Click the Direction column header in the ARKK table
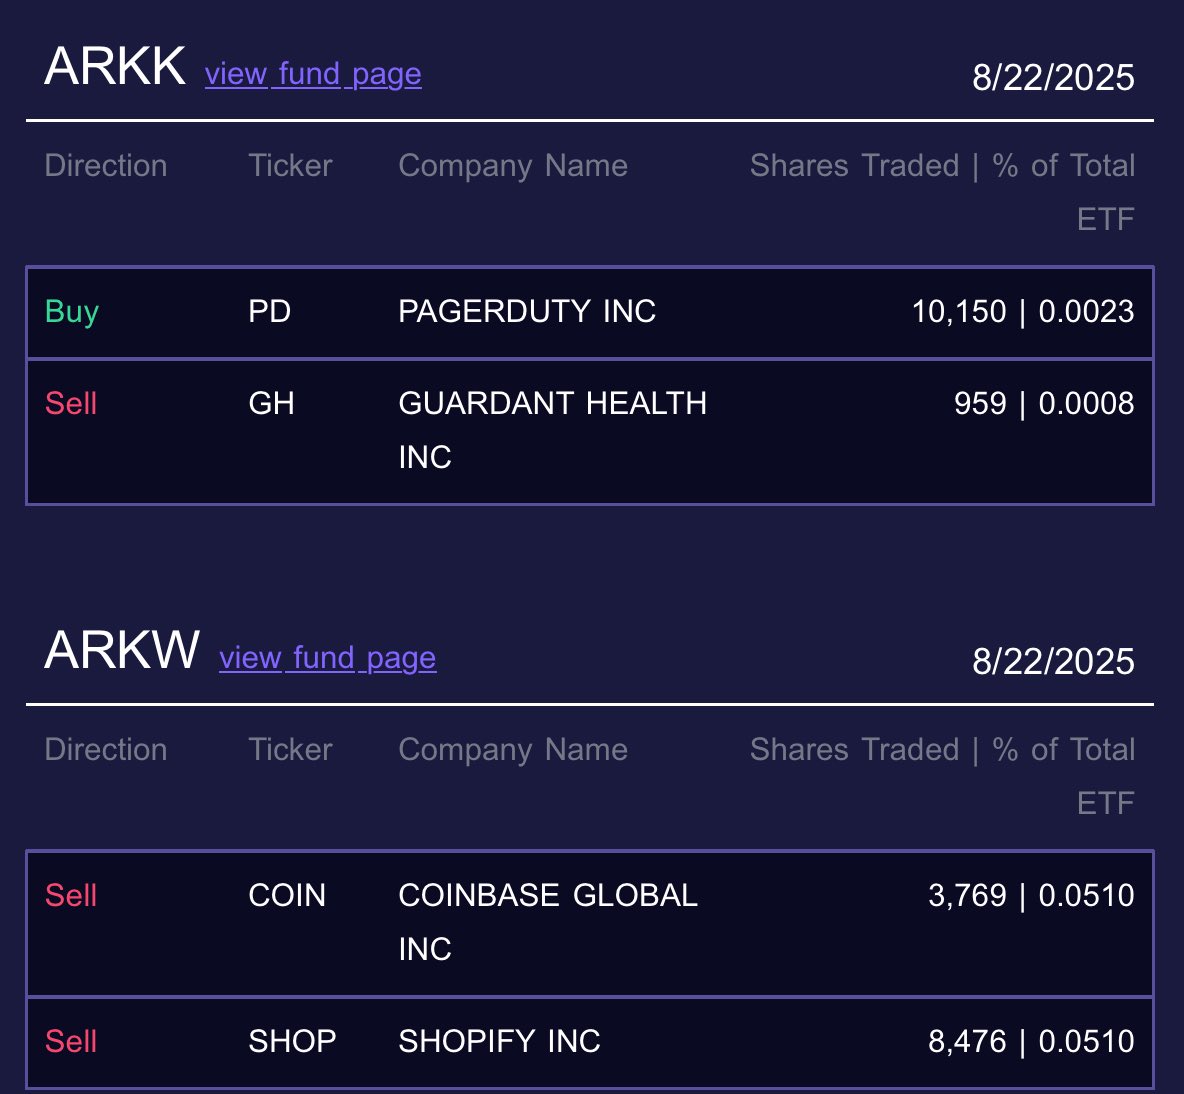The image size is (1184, 1094). (106, 166)
